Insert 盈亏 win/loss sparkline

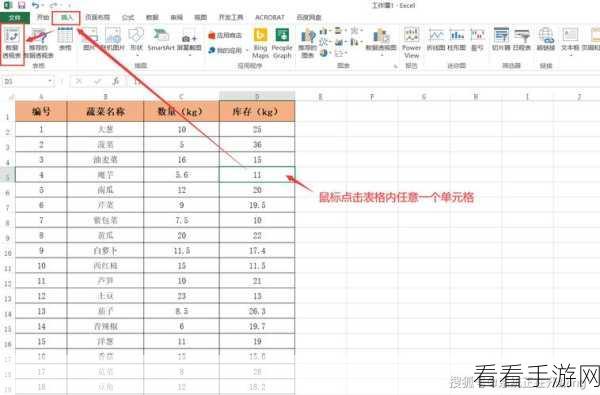point(477,39)
